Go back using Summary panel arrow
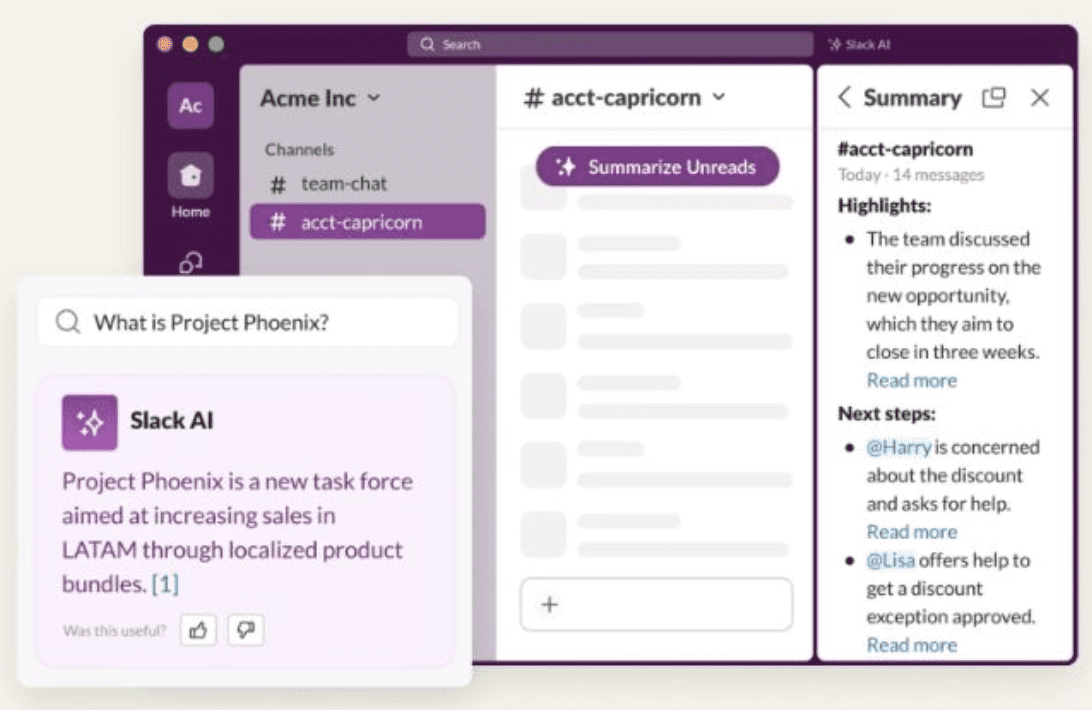This screenshot has width=1092, height=711. (845, 98)
